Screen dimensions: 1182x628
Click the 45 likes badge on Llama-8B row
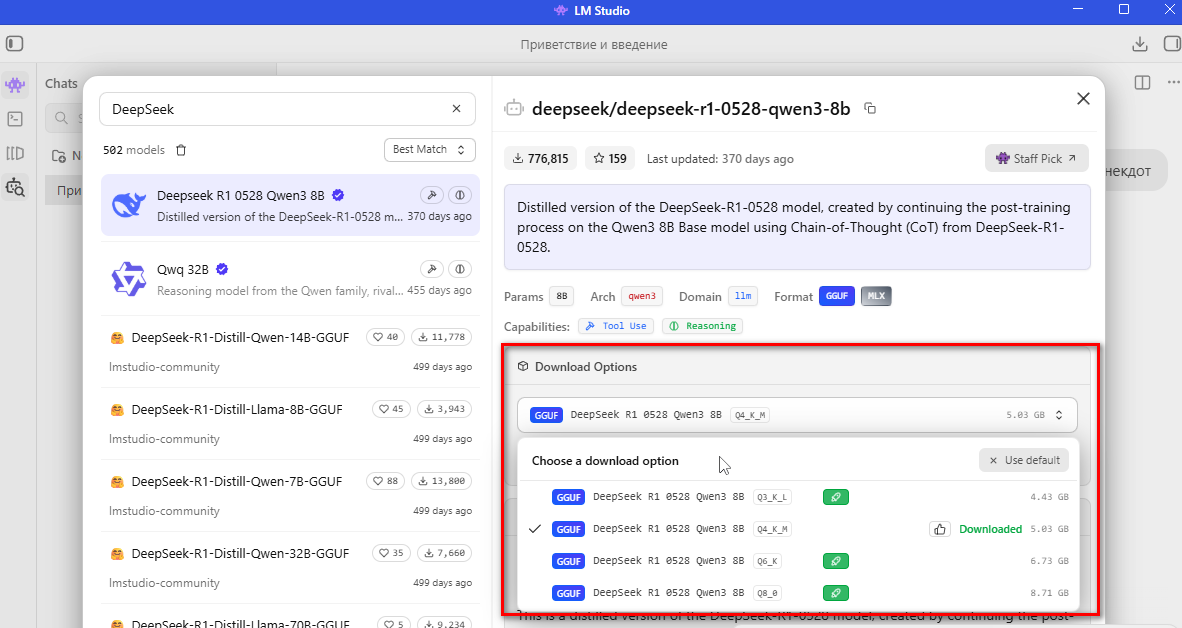[x=390, y=409]
